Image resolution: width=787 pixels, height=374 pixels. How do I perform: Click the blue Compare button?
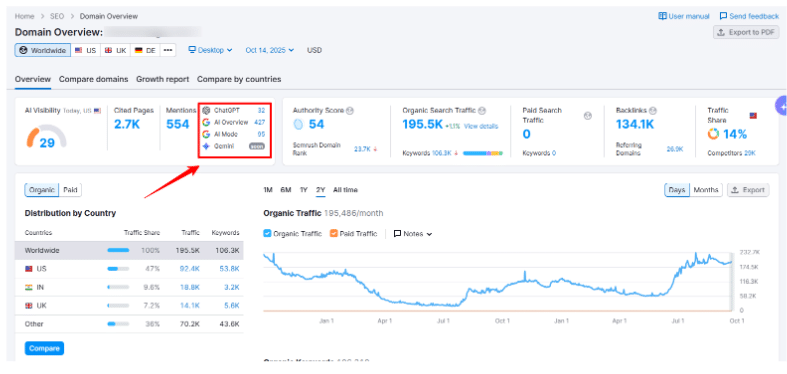pos(44,348)
